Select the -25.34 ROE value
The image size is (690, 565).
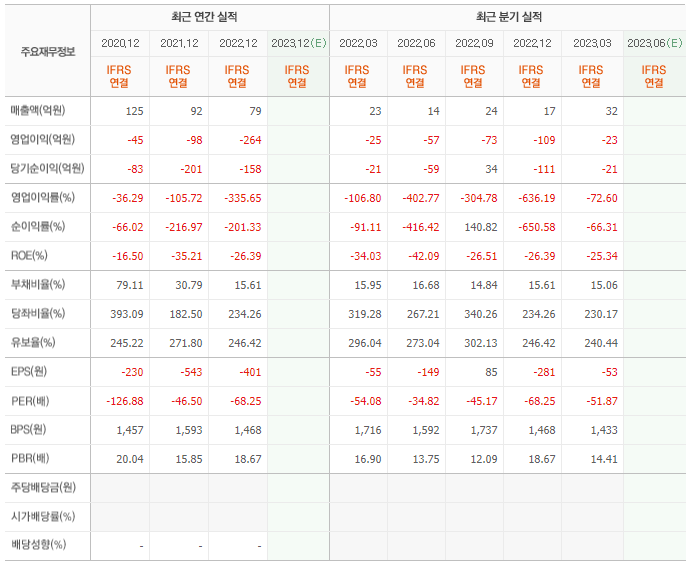pos(602,257)
